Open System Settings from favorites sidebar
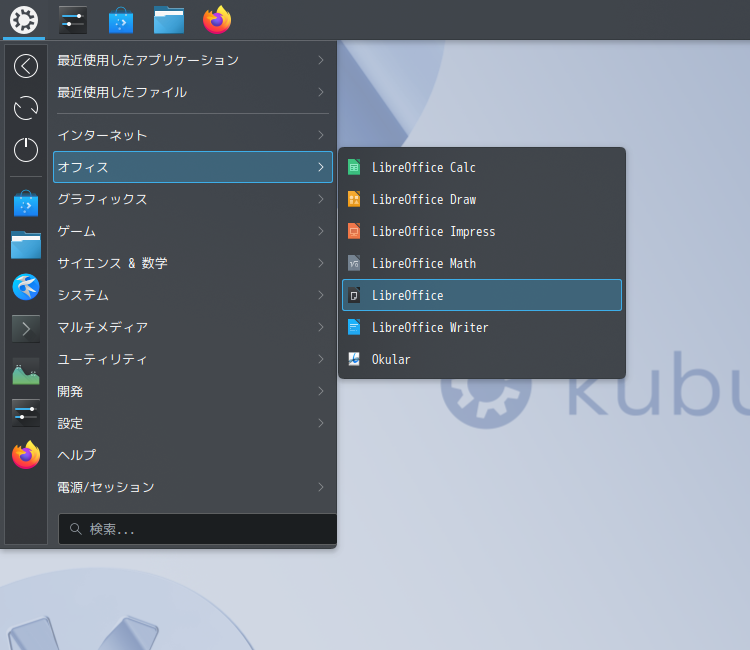This screenshot has width=750, height=650. tap(26, 413)
